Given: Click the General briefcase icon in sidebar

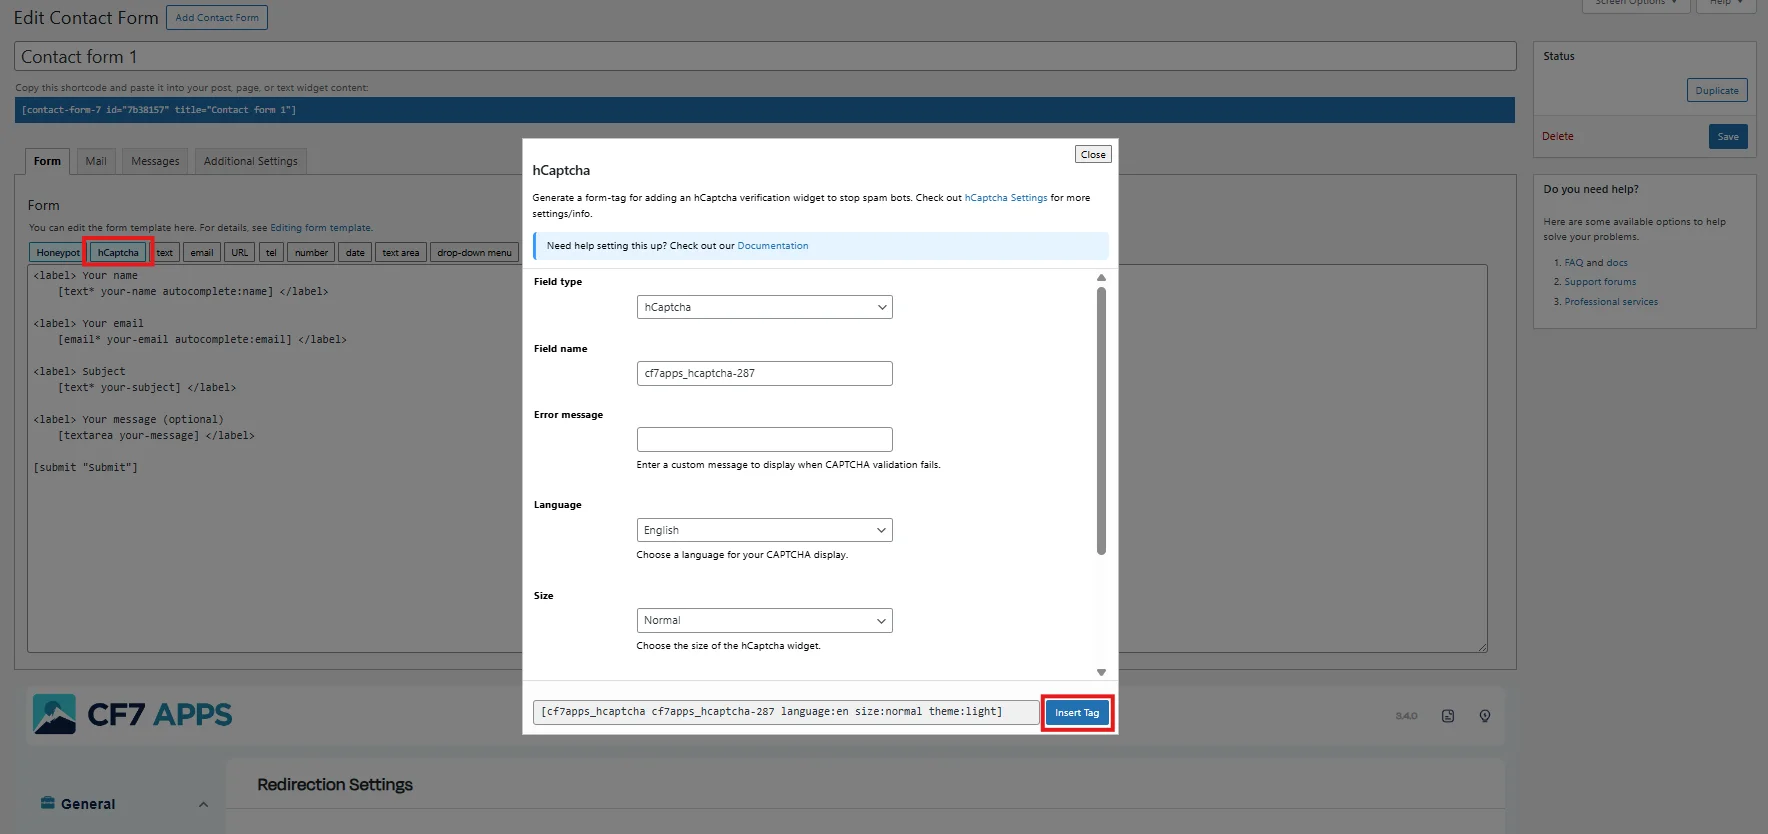Looking at the screenshot, I should [x=48, y=803].
